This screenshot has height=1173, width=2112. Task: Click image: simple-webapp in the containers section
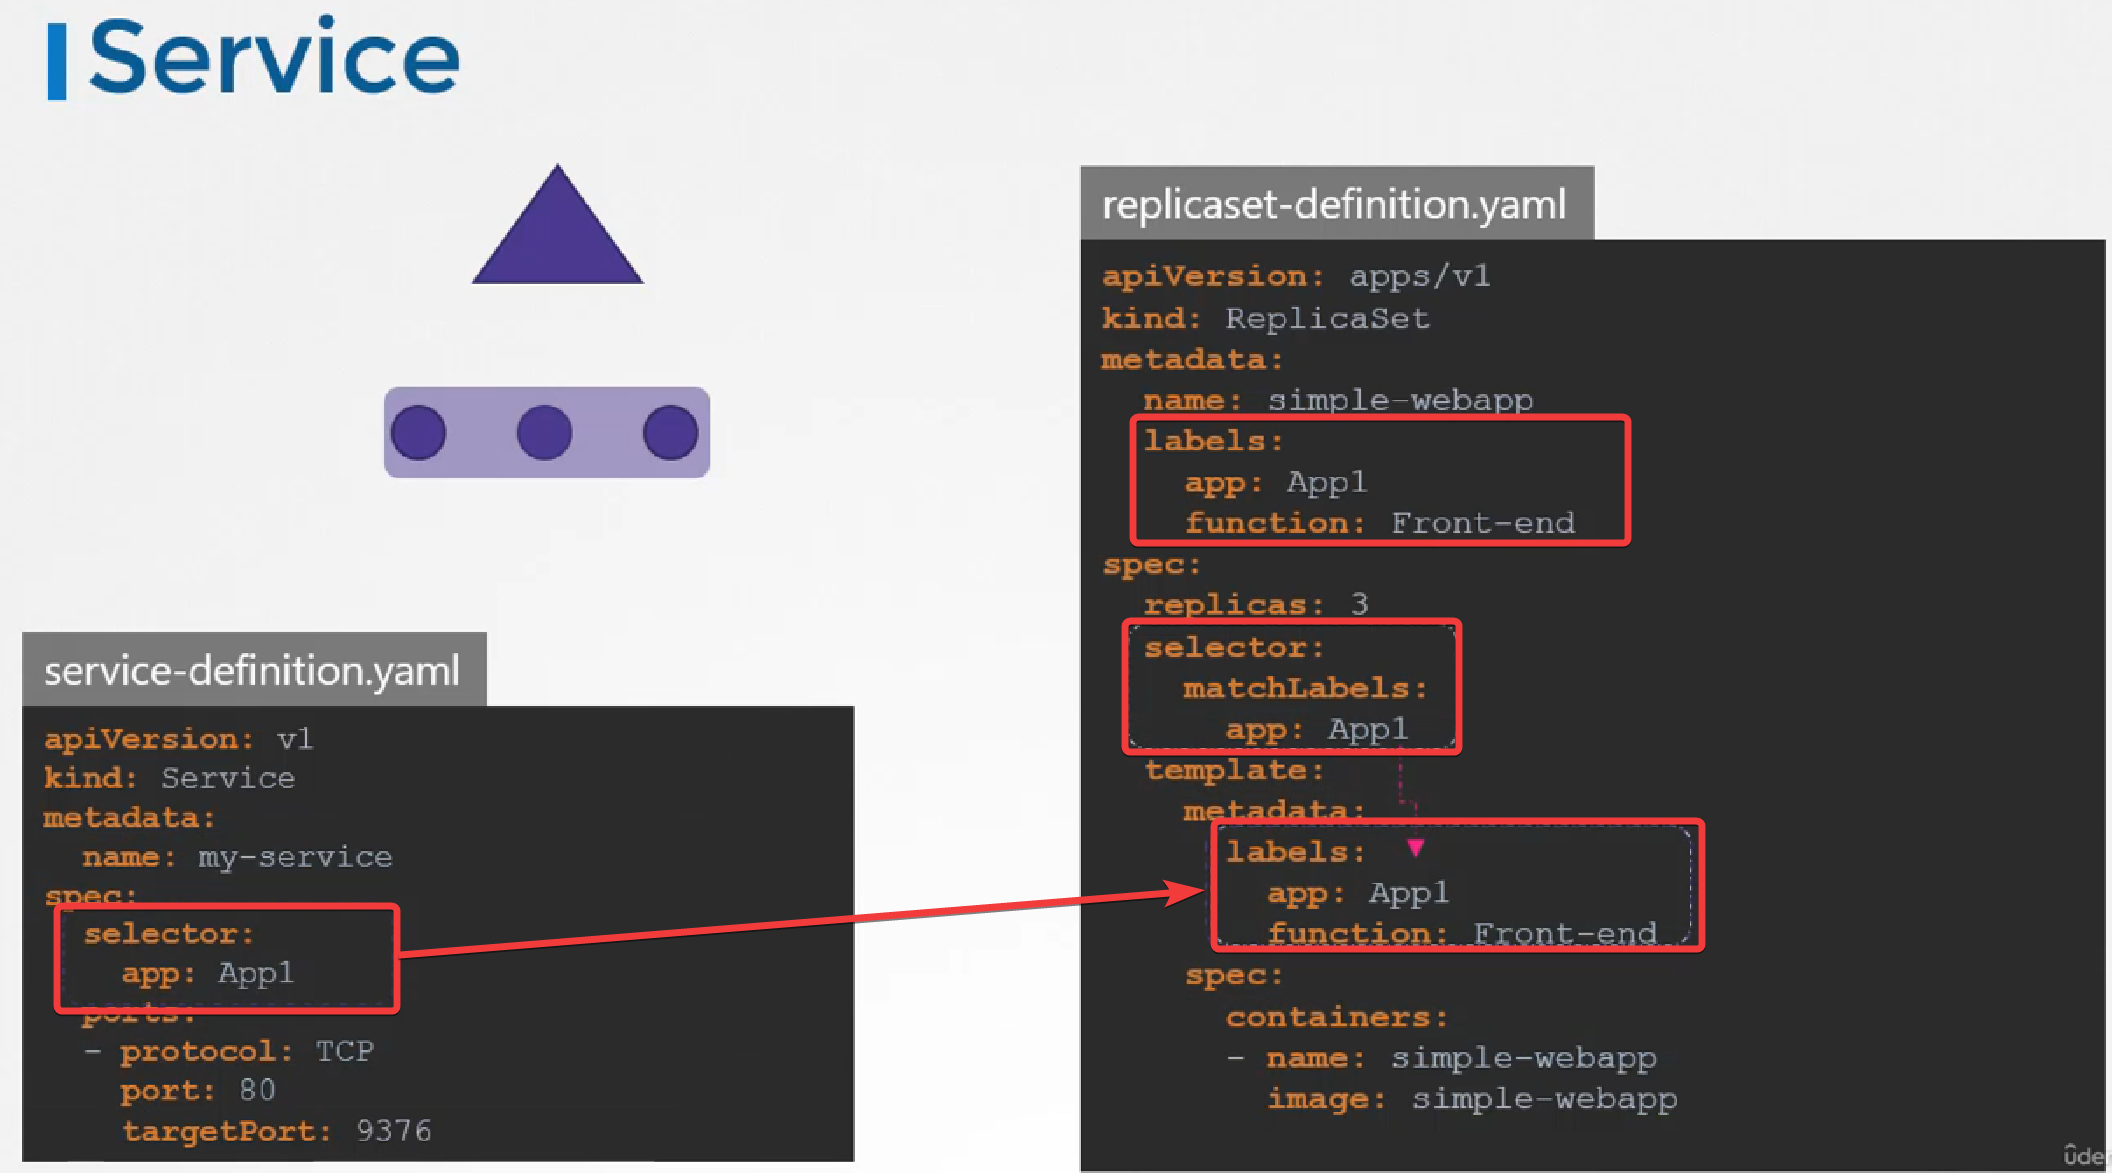pos(1472,1099)
